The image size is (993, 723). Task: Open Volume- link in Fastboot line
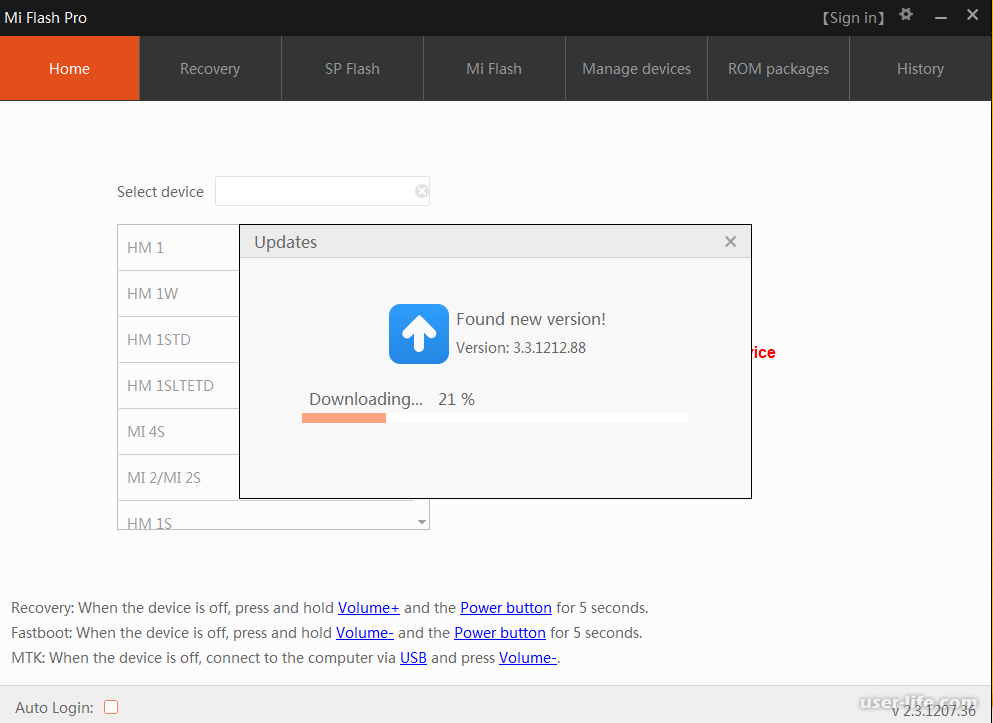365,632
